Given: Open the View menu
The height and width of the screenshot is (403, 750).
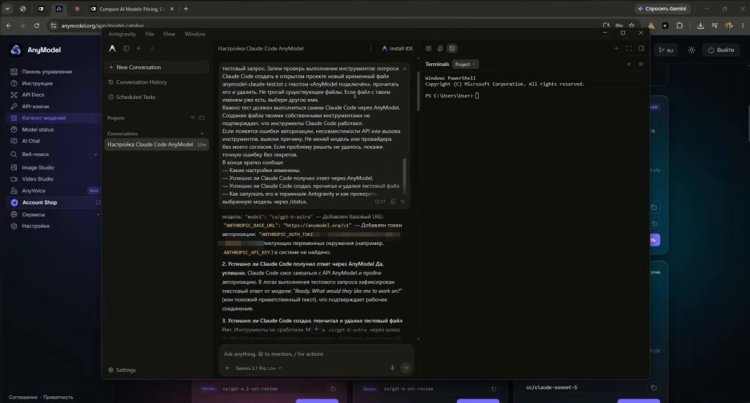Looking at the screenshot, I should (169, 34).
